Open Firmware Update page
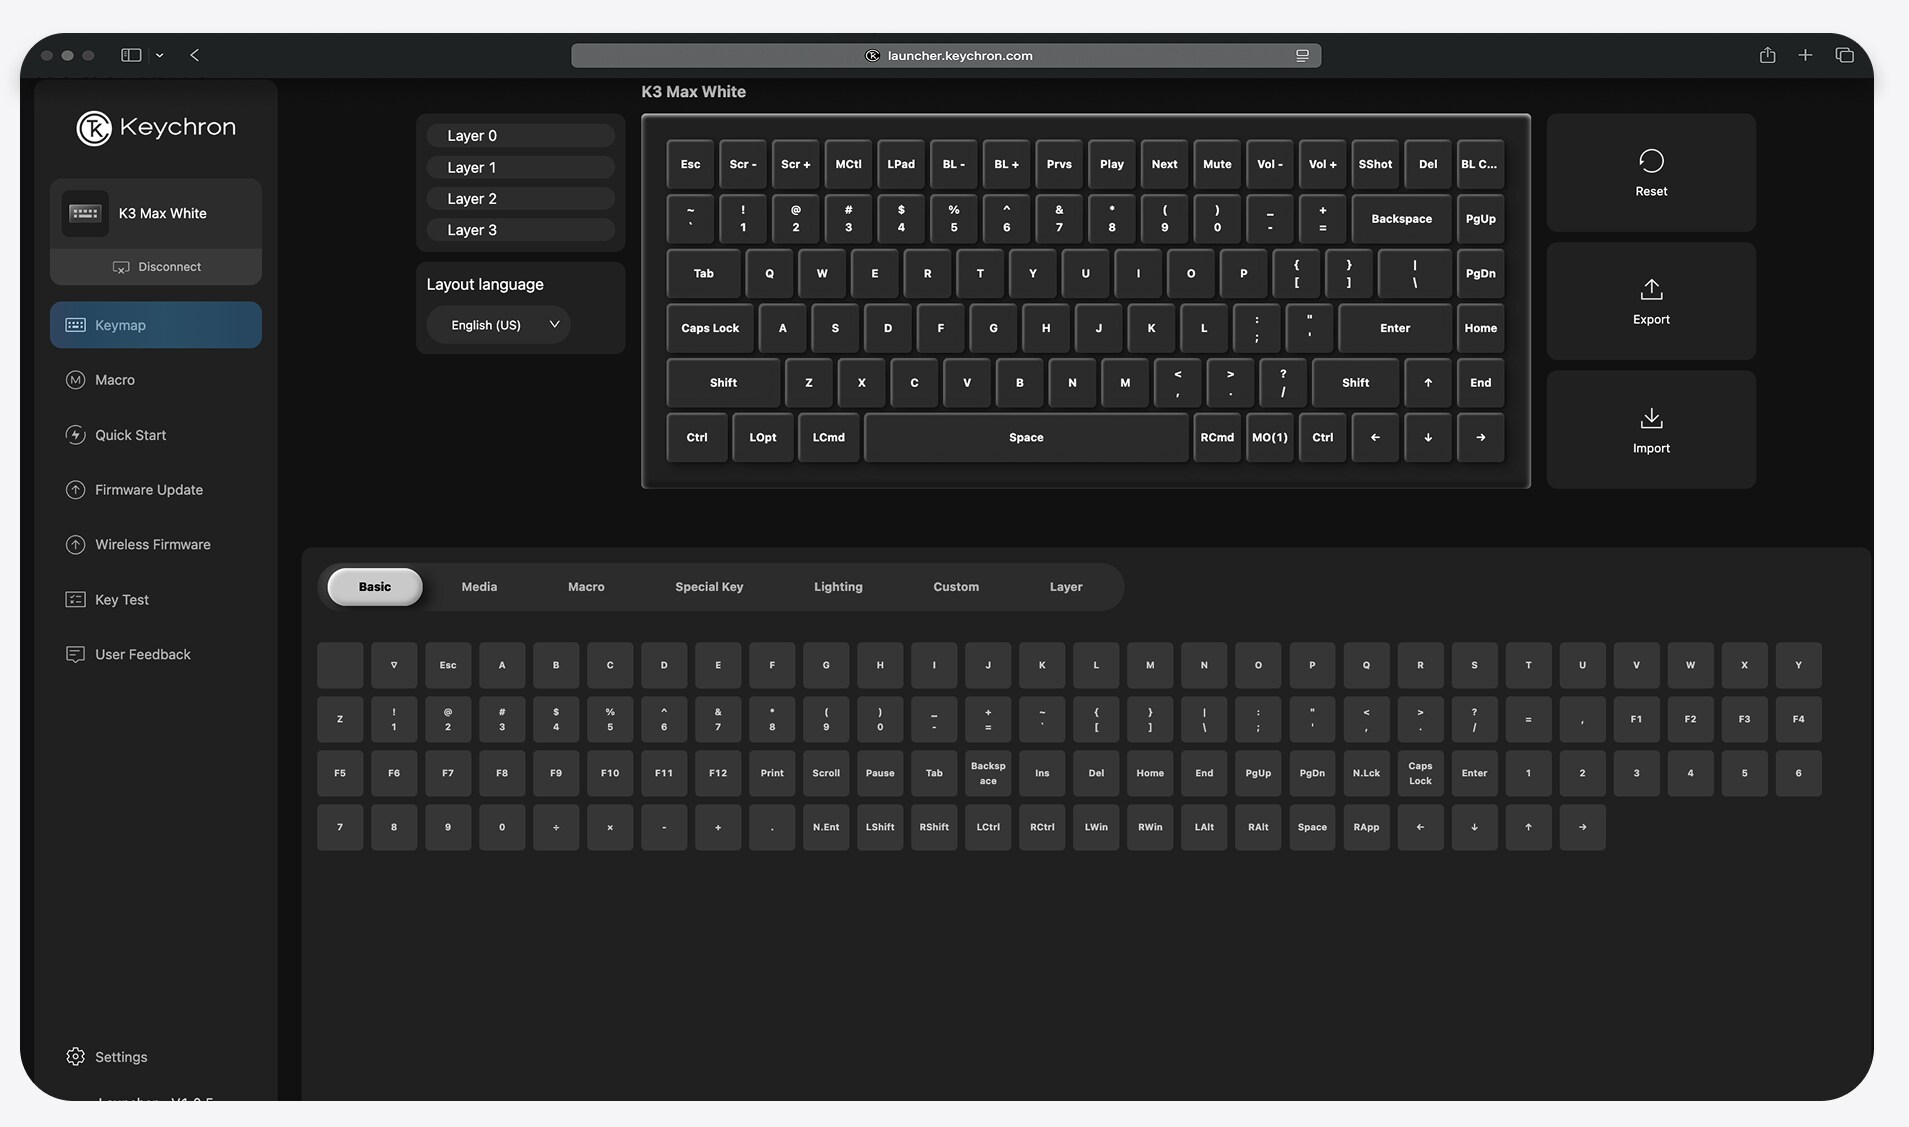Viewport: 1909px width, 1127px height. [x=156, y=490]
